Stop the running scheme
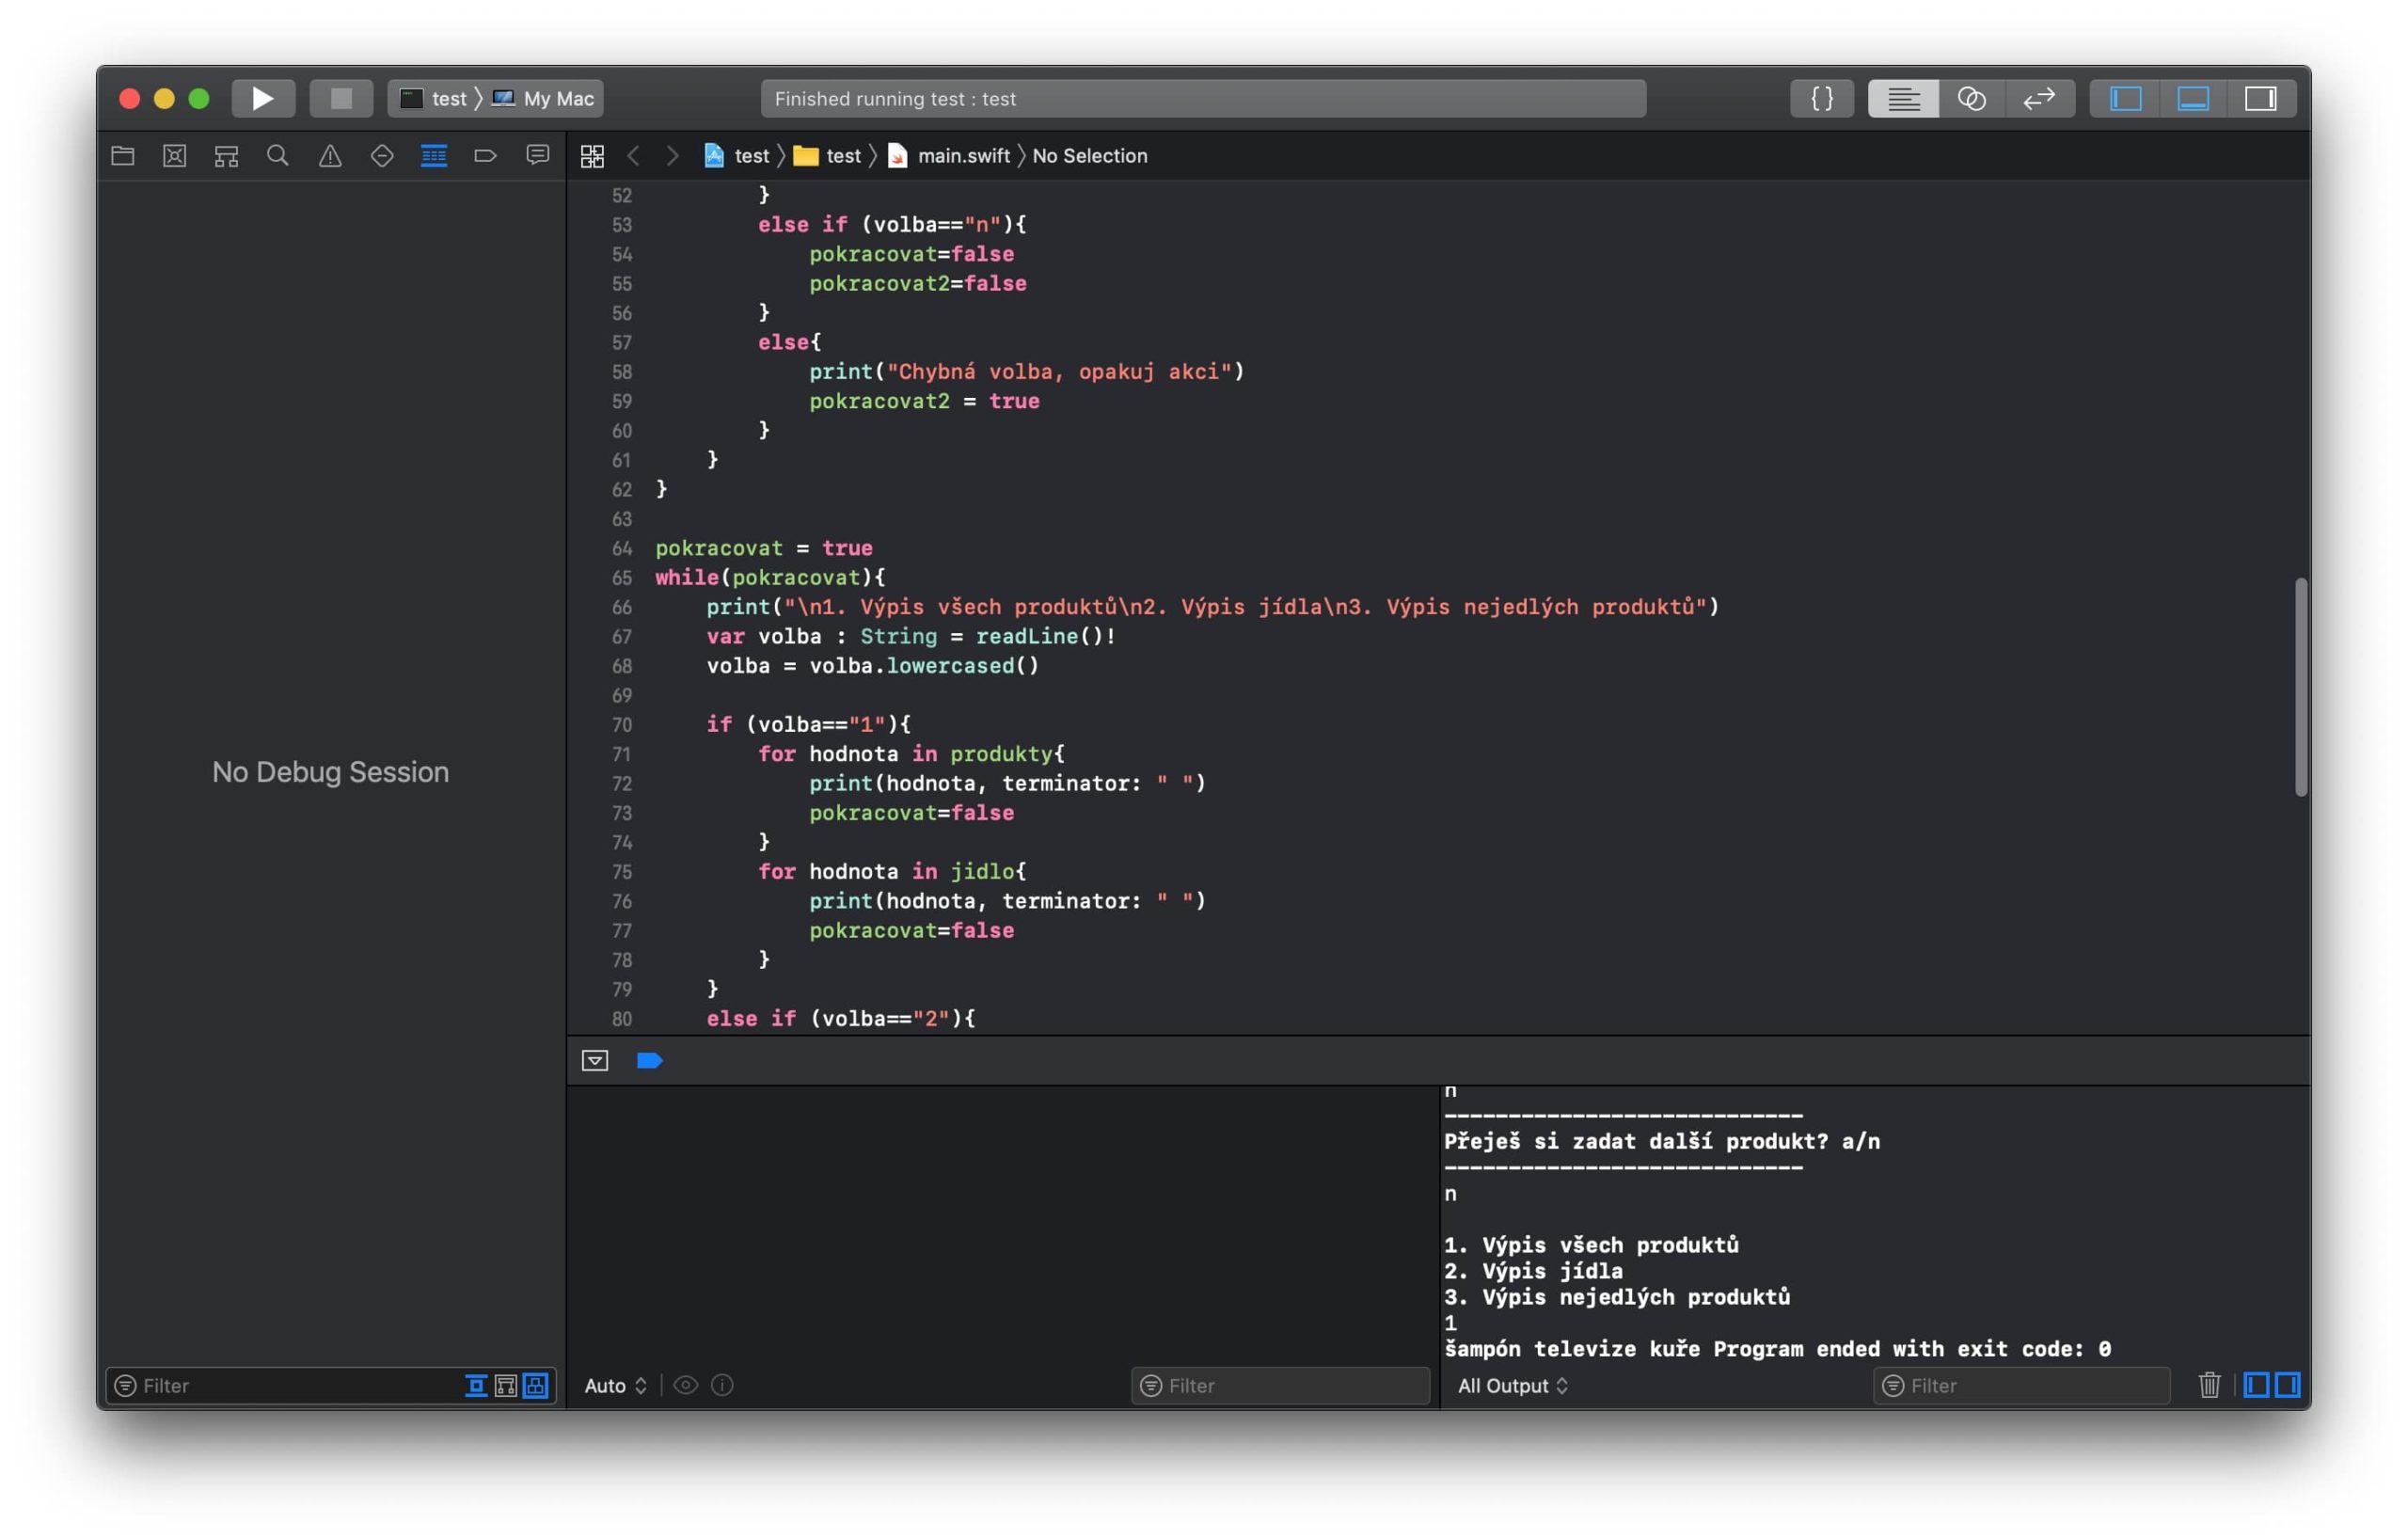 tap(341, 98)
